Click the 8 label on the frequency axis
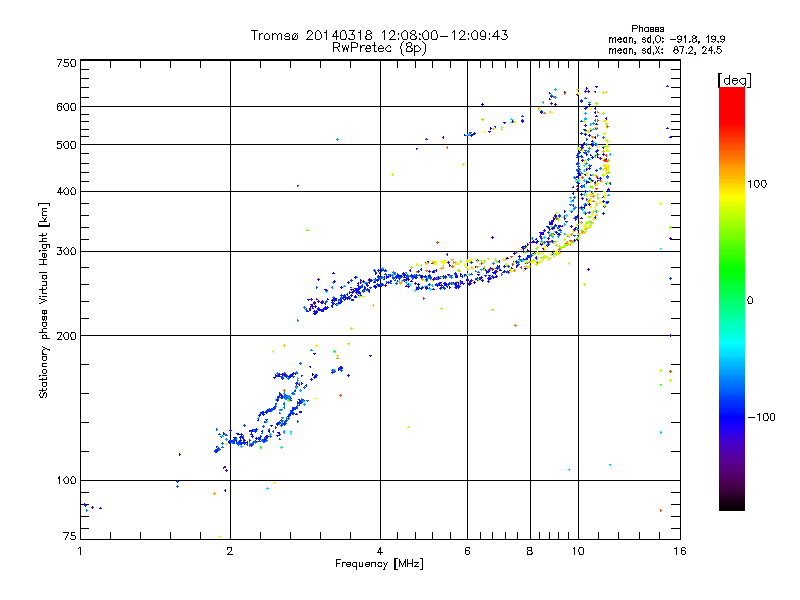Image resolution: width=800 pixels, height=600 pixels. tap(530, 551)
